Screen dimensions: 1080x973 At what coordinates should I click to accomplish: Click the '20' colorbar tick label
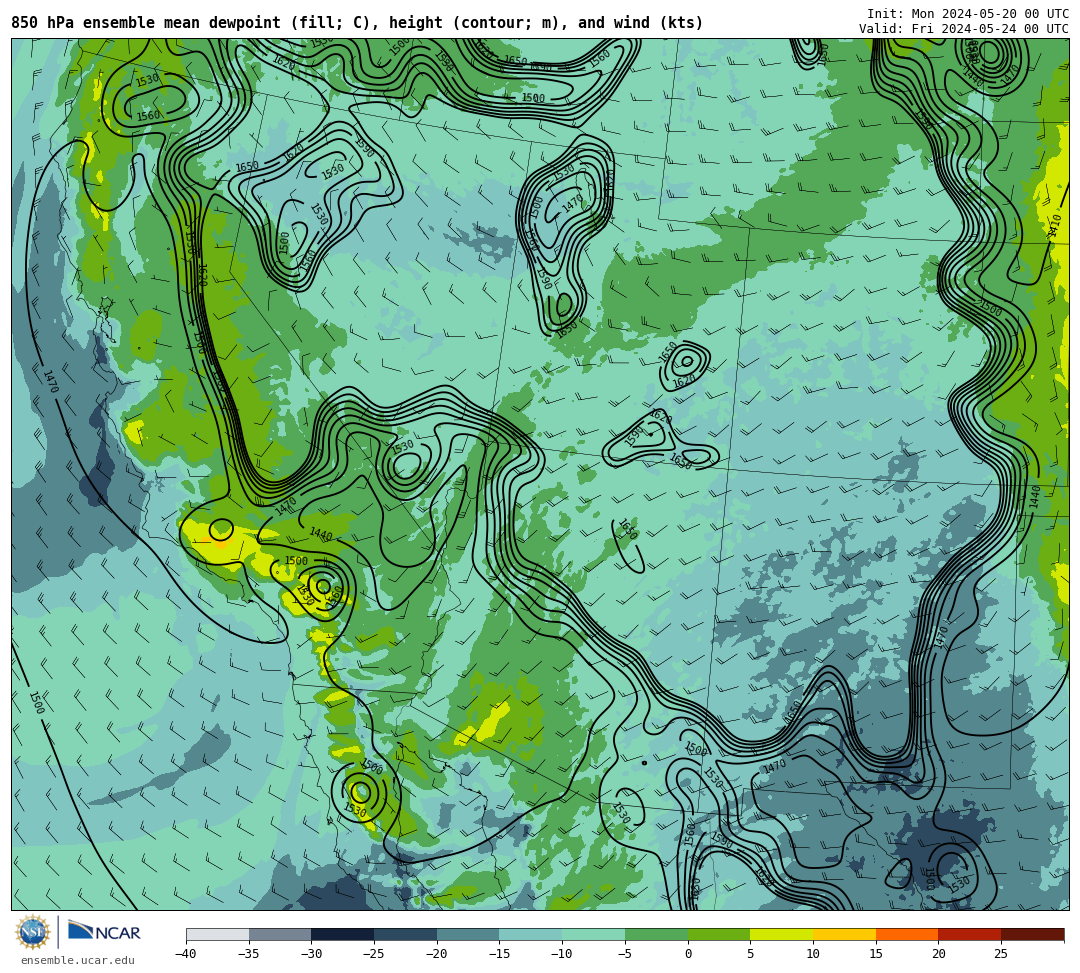click(938, 954)
